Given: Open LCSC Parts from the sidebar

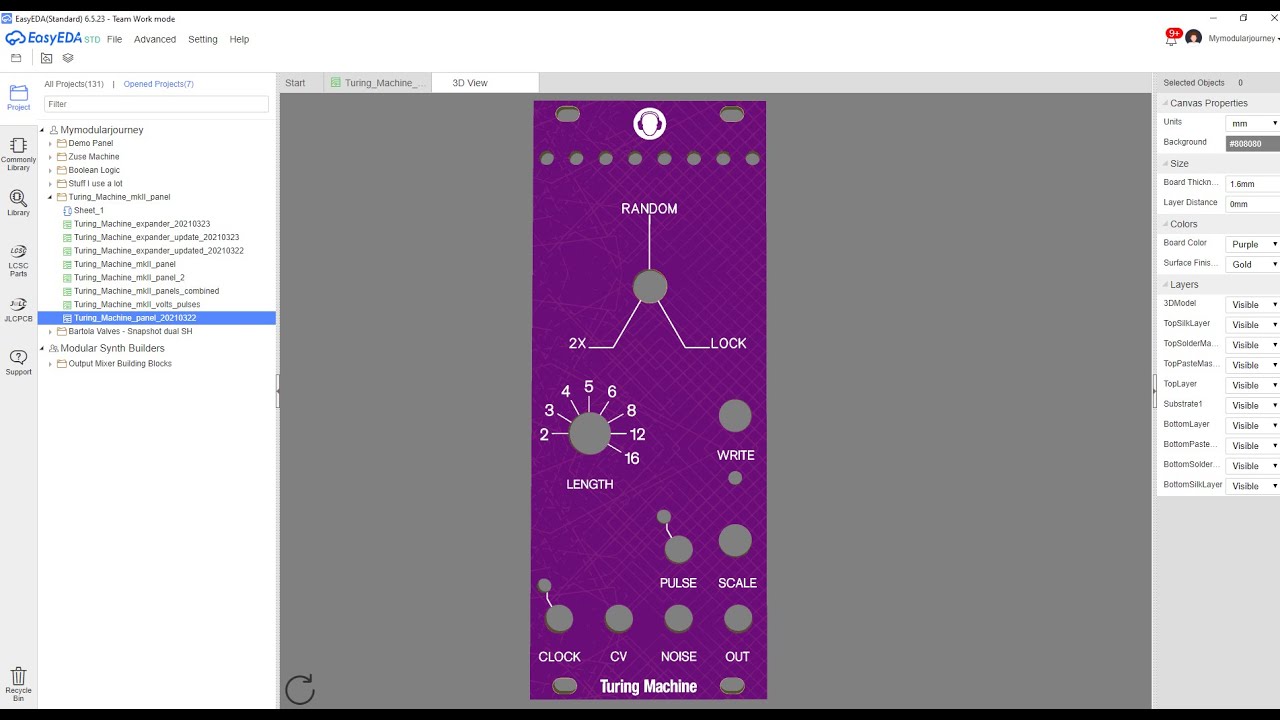Looking at the screenshot, I should coord(18,260).
